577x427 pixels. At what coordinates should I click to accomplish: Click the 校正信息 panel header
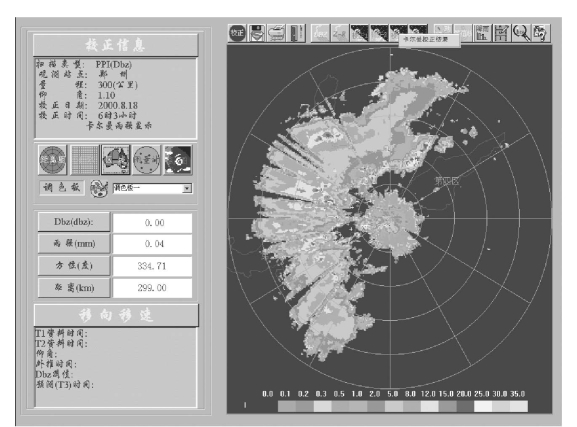116,45
